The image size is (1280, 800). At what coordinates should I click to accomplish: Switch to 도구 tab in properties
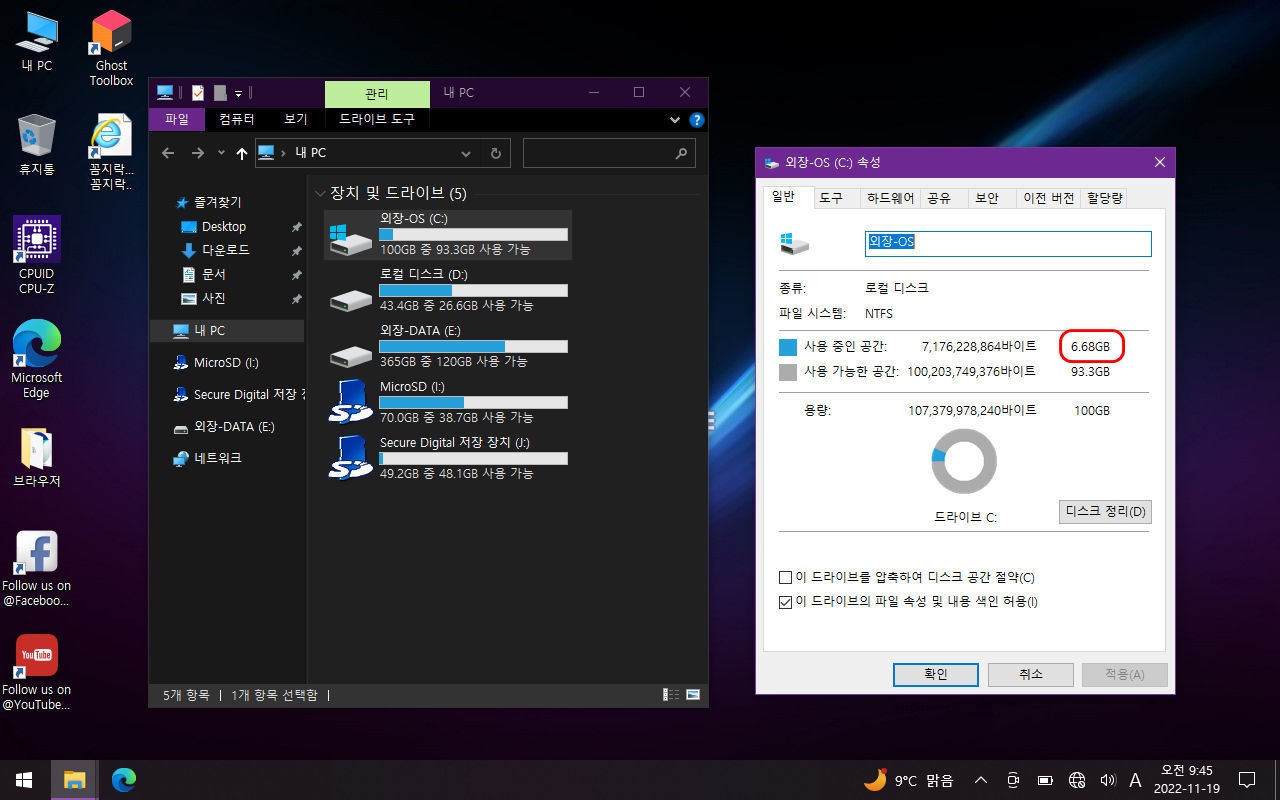tap(831, 198)
